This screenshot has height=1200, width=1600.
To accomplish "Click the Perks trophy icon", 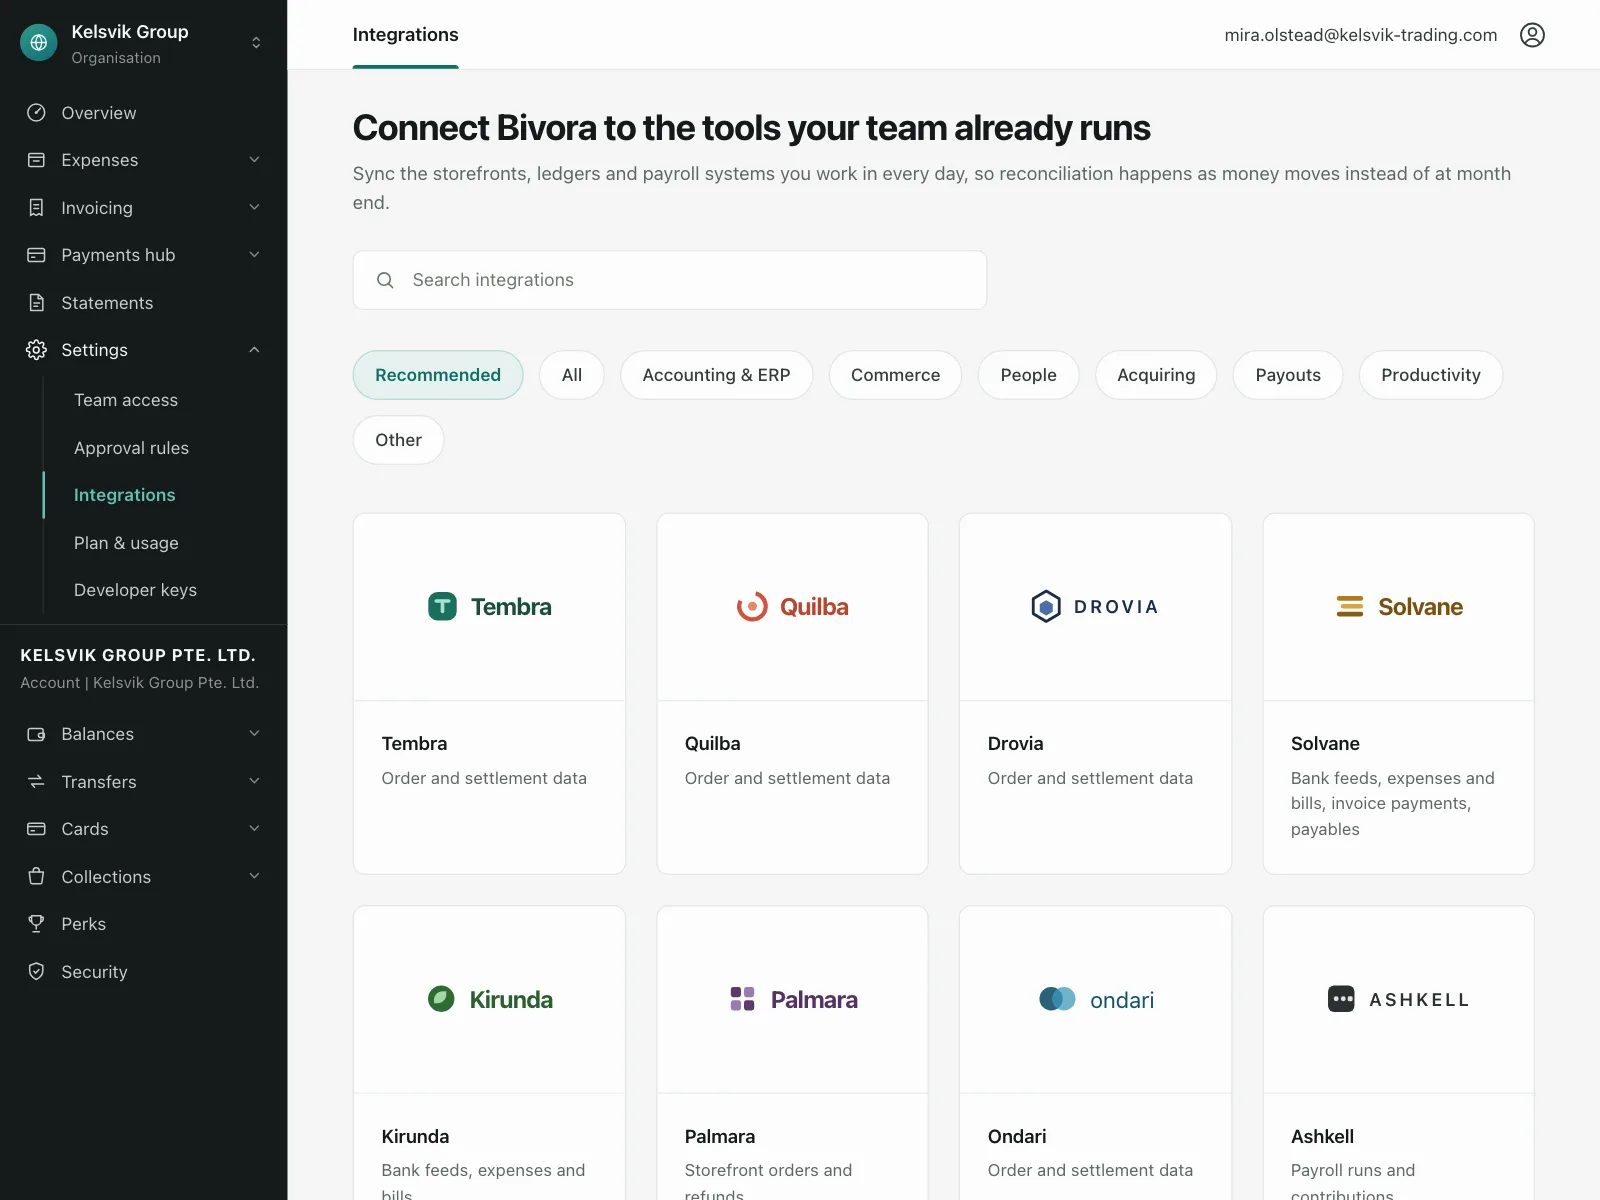I will [36, 924].
